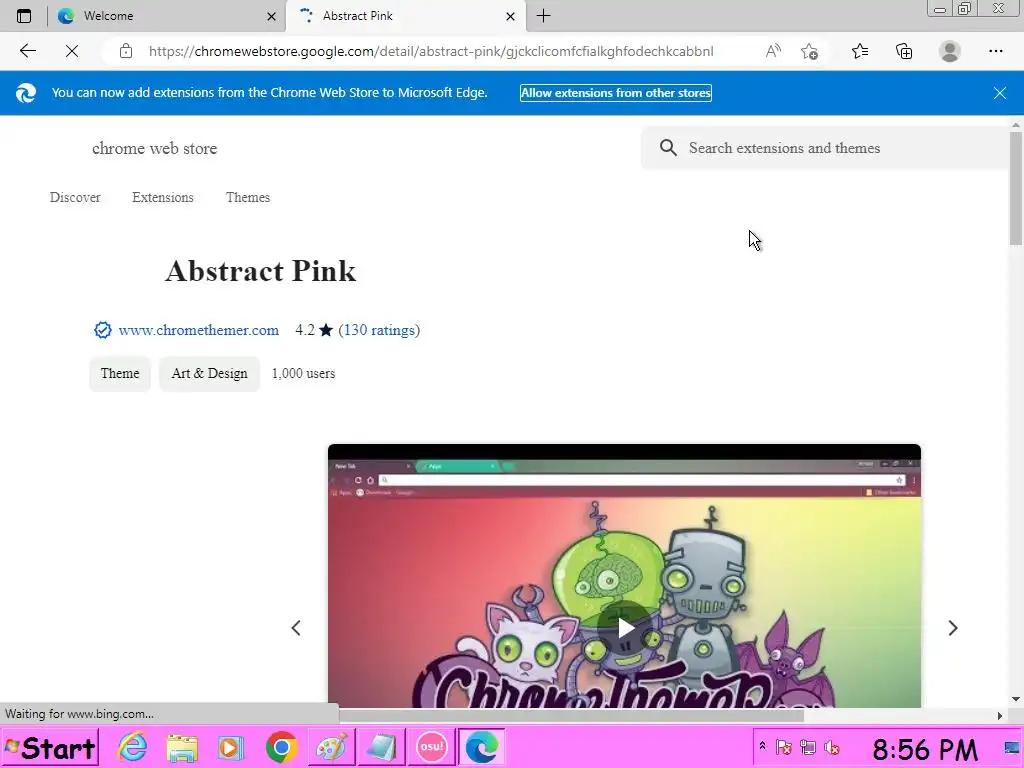Viewport: 1024px width, 768px height.
Task: Click the horizontal scrollbar right arrow
Action: pyautogui.click(x=1000, y=716)
